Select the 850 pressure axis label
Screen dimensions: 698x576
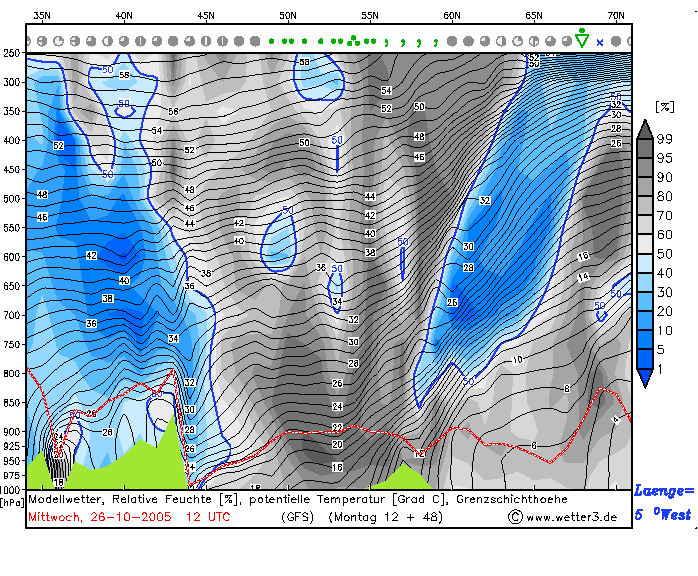12,402
